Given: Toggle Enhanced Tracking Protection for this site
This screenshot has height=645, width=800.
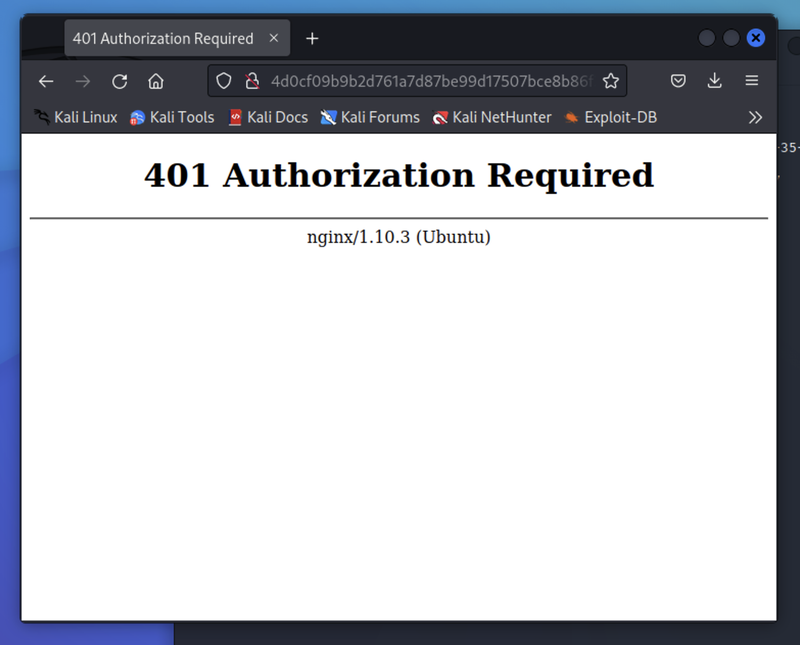Looking at the screenshot, I should [x=224, y=80].
